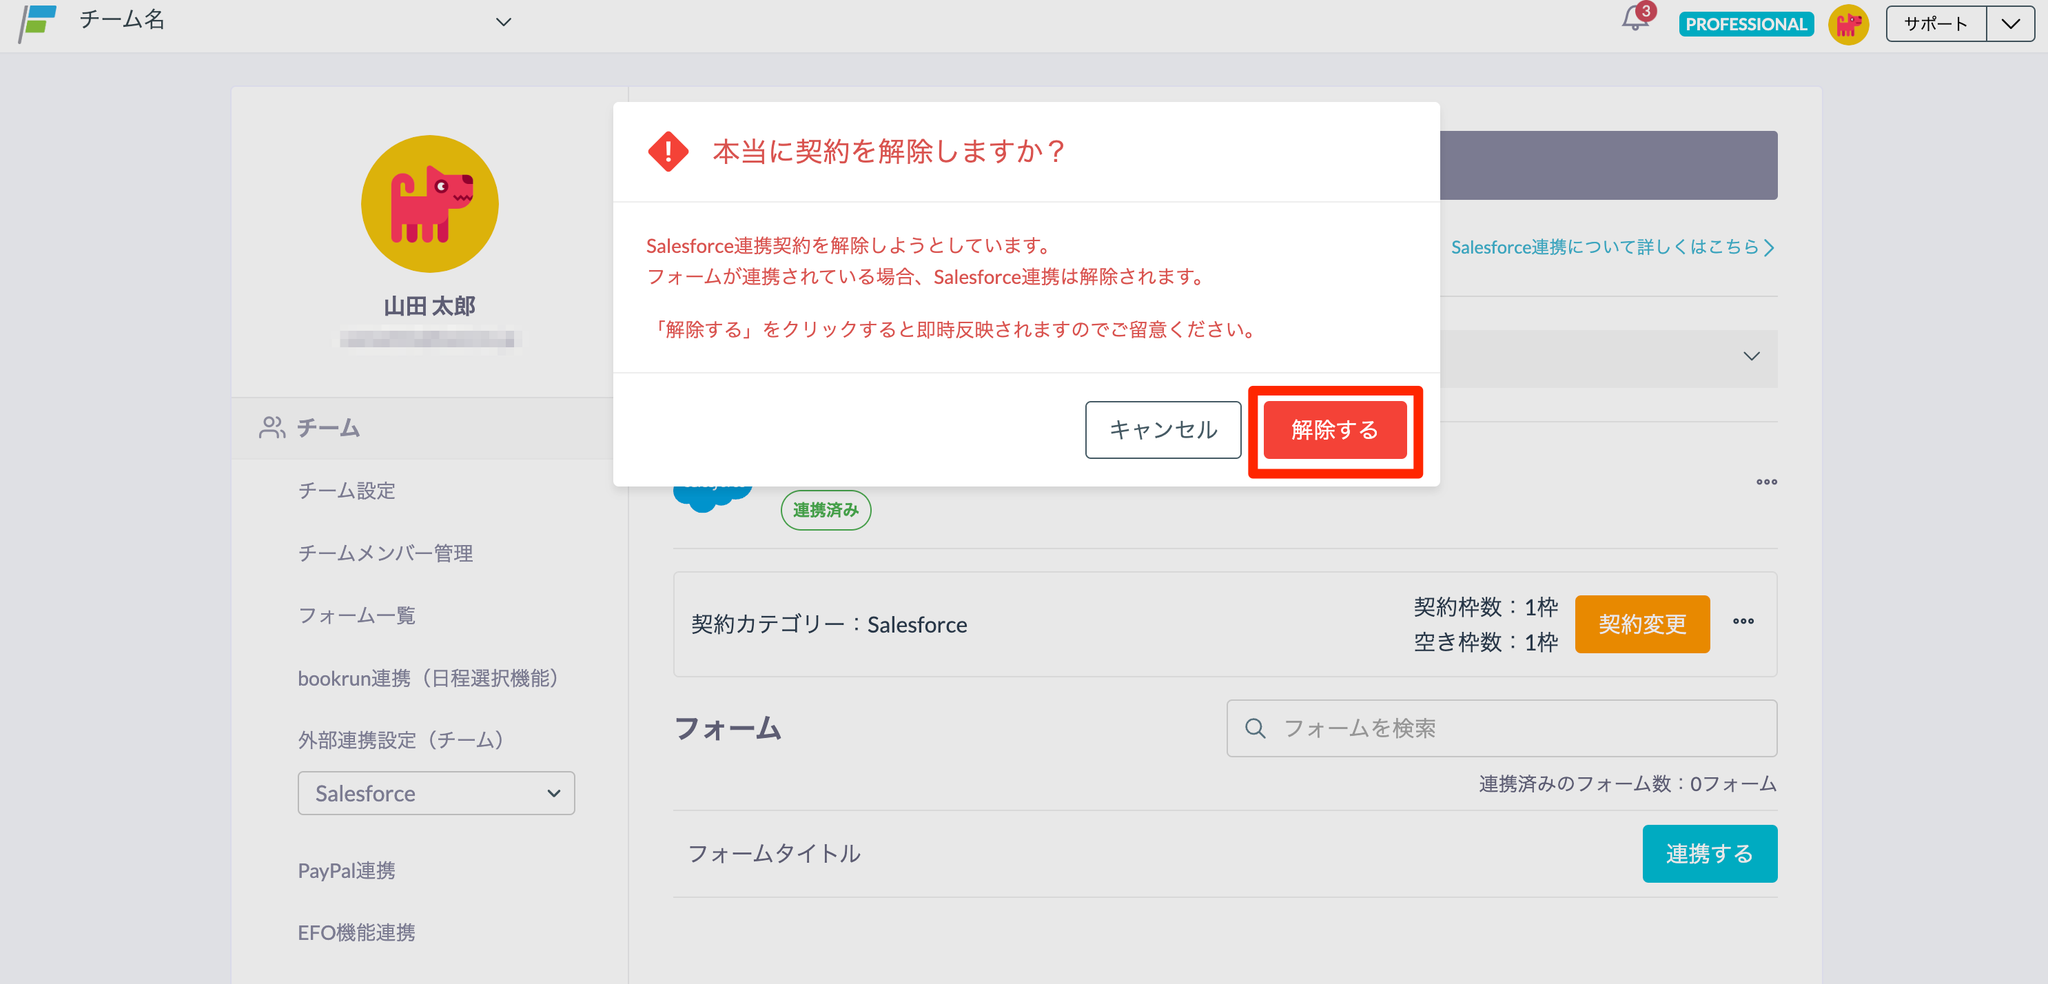
Task: Click the 空き枠数：1枠 text
Action: click(x=1486, y=642)
